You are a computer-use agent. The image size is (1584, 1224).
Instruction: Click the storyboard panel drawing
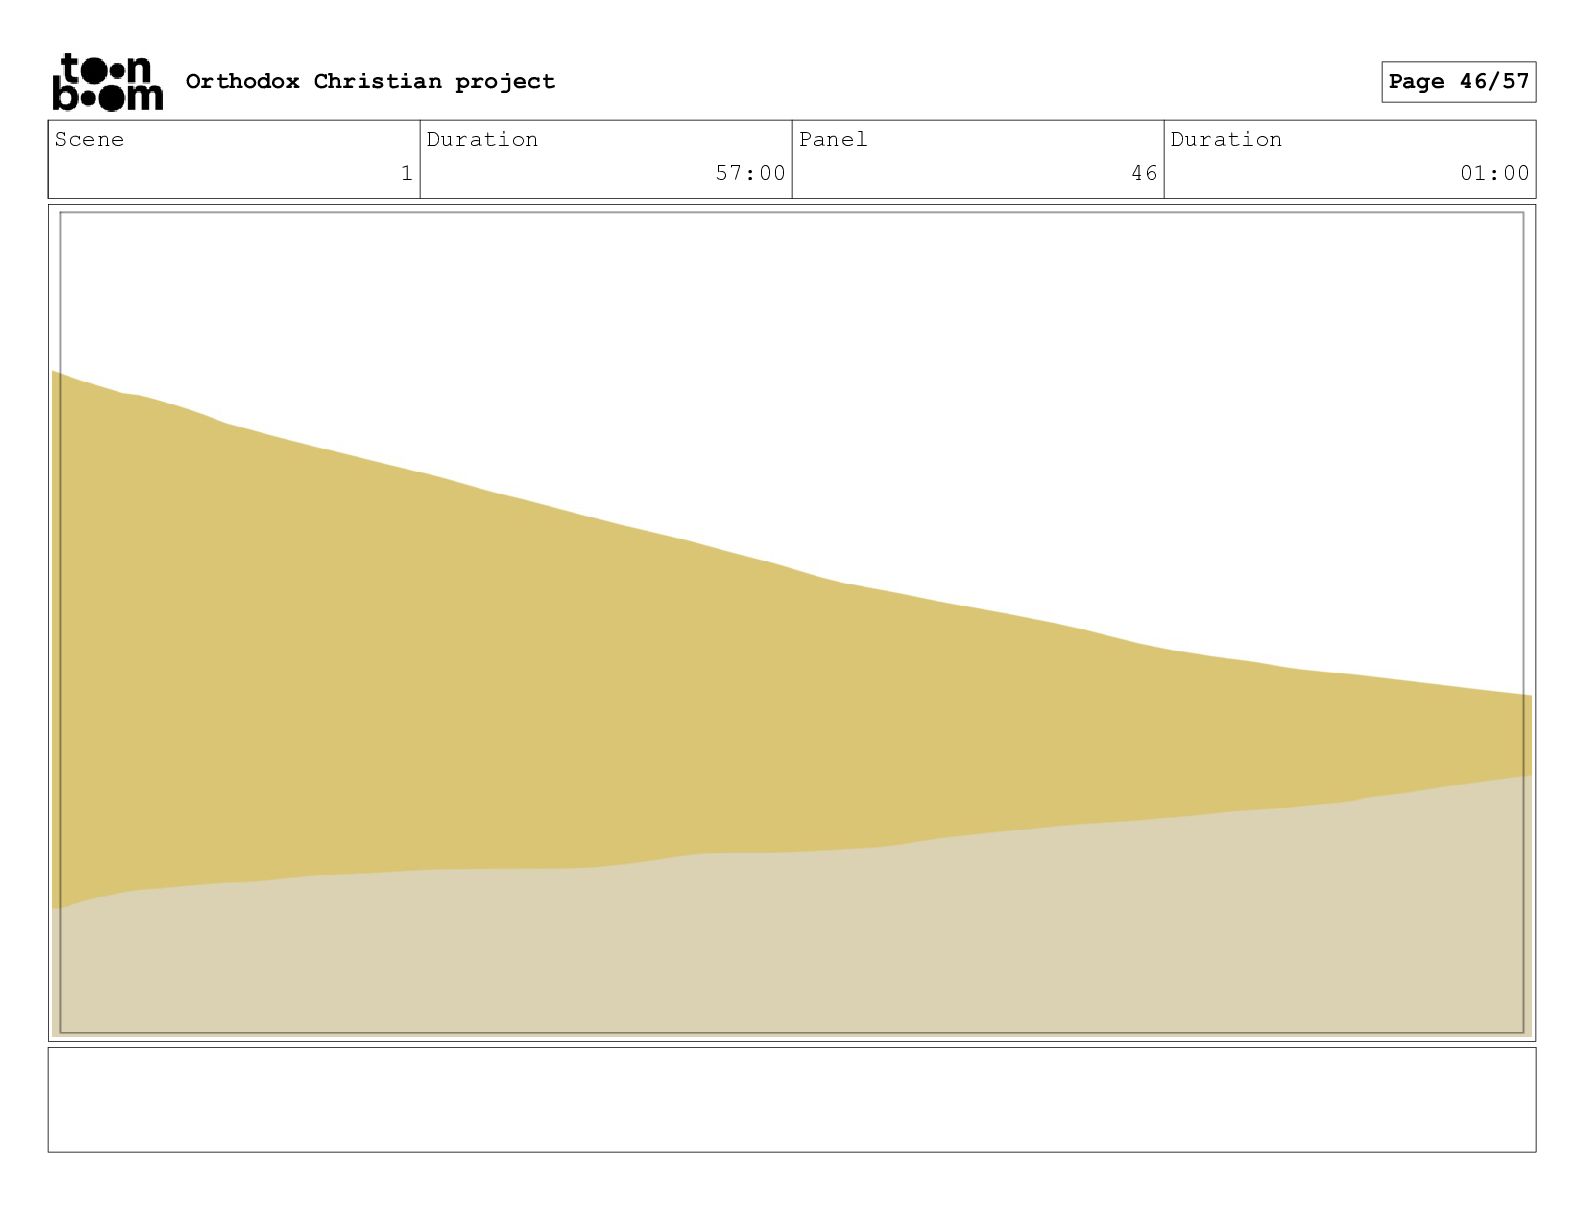click(x=792, y=623)
